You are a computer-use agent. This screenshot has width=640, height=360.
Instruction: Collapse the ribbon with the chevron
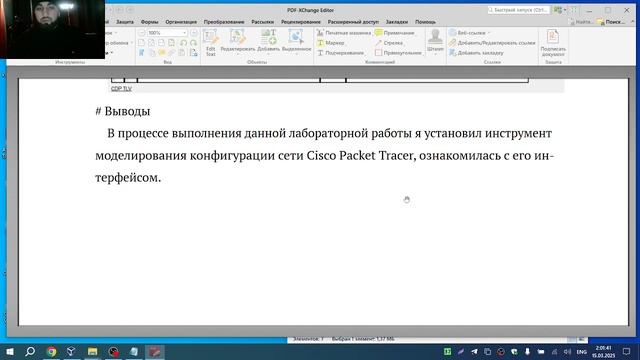pos(633,22)
